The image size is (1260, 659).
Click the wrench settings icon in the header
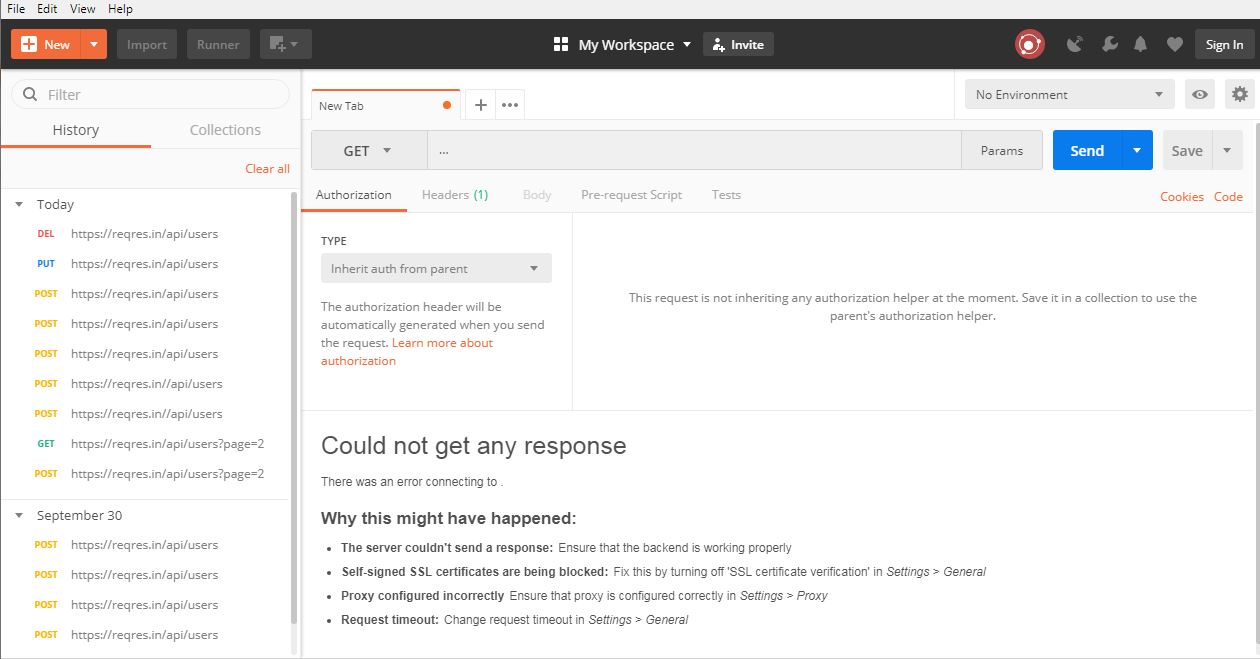pos(1109,44)
